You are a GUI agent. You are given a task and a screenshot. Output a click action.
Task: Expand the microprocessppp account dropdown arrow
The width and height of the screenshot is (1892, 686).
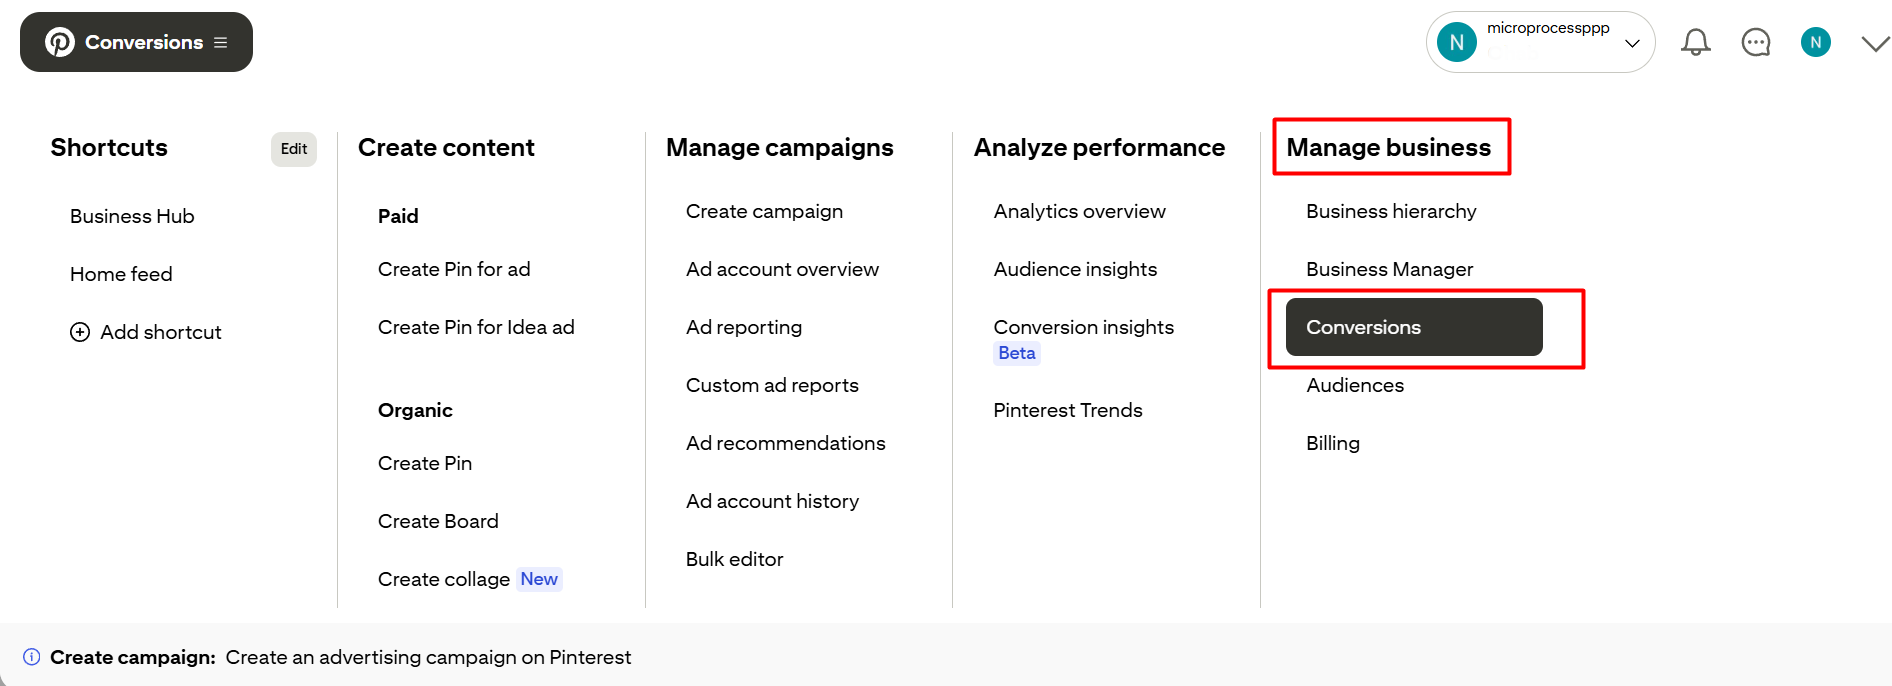pos(1632,43)
